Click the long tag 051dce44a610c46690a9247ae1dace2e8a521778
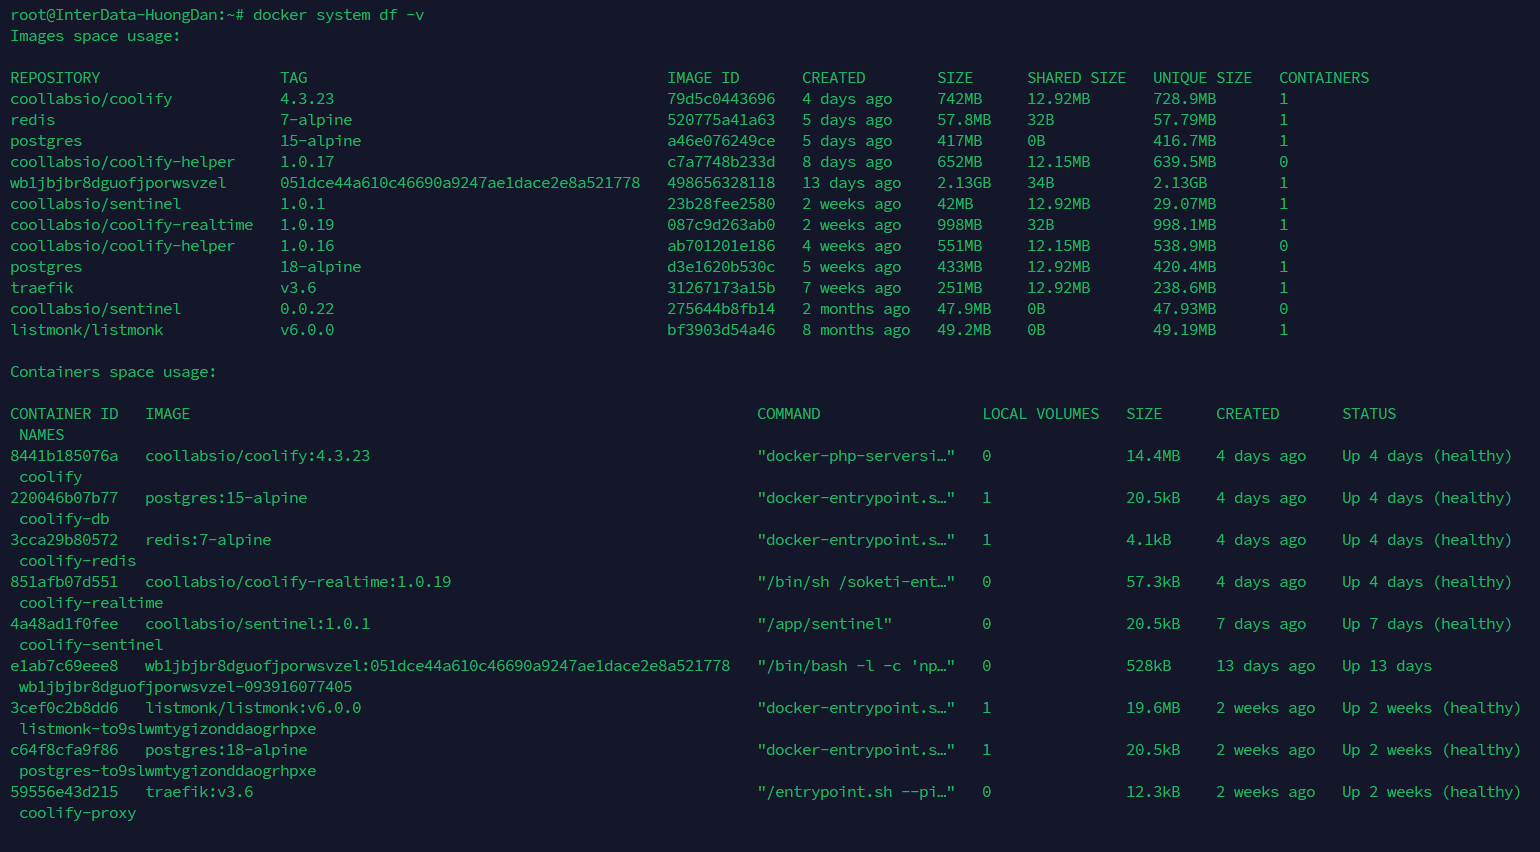This screenshot has width=1540, height=852. [x=460, y=183]
